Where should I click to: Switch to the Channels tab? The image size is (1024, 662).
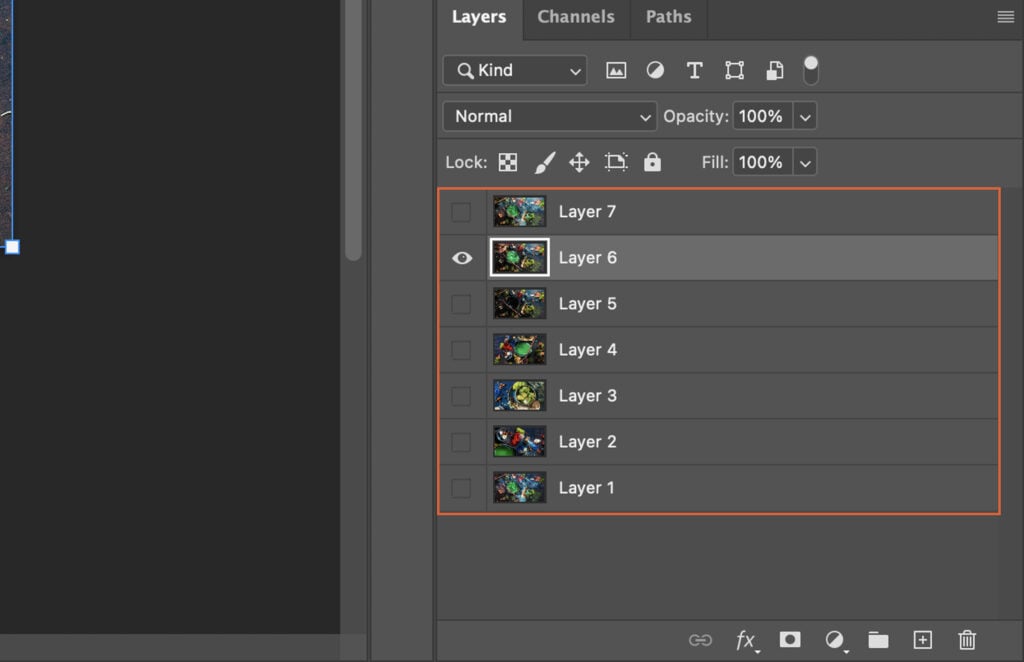[x=575, y=16]
